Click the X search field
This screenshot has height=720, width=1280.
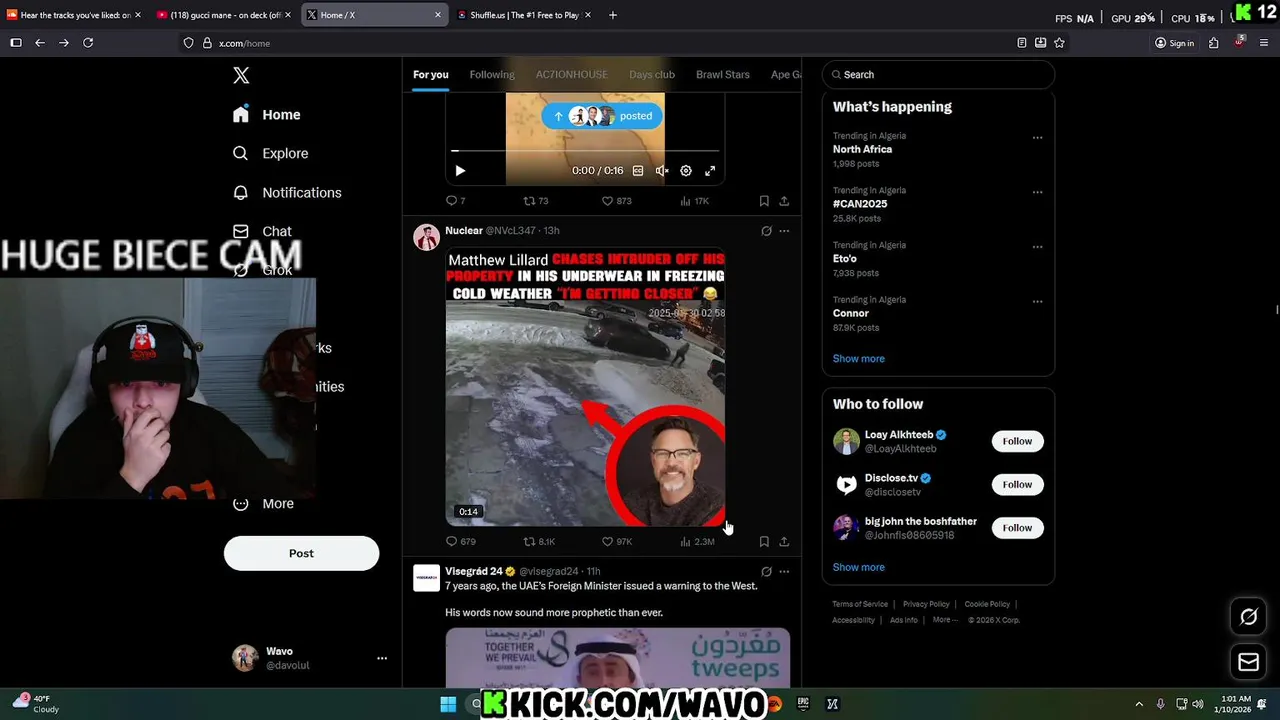pos(938,75)
